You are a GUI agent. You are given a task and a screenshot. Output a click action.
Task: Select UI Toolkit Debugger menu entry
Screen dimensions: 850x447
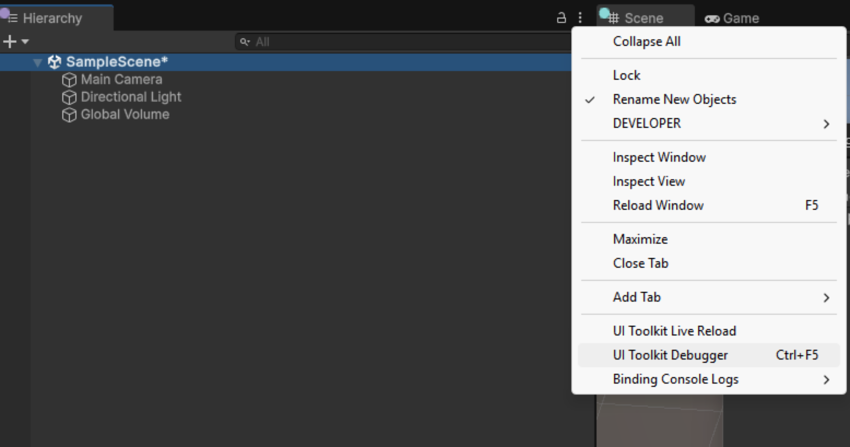(x=670, y=355)
